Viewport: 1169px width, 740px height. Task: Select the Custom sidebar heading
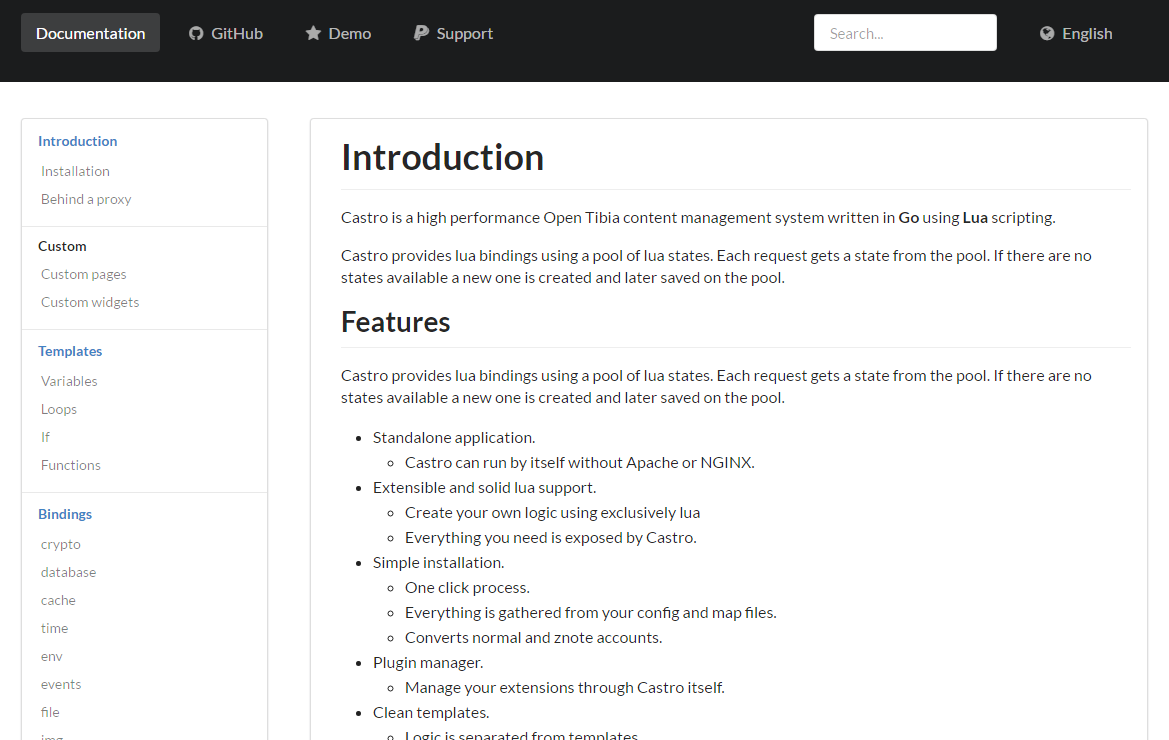coord(62,246)
